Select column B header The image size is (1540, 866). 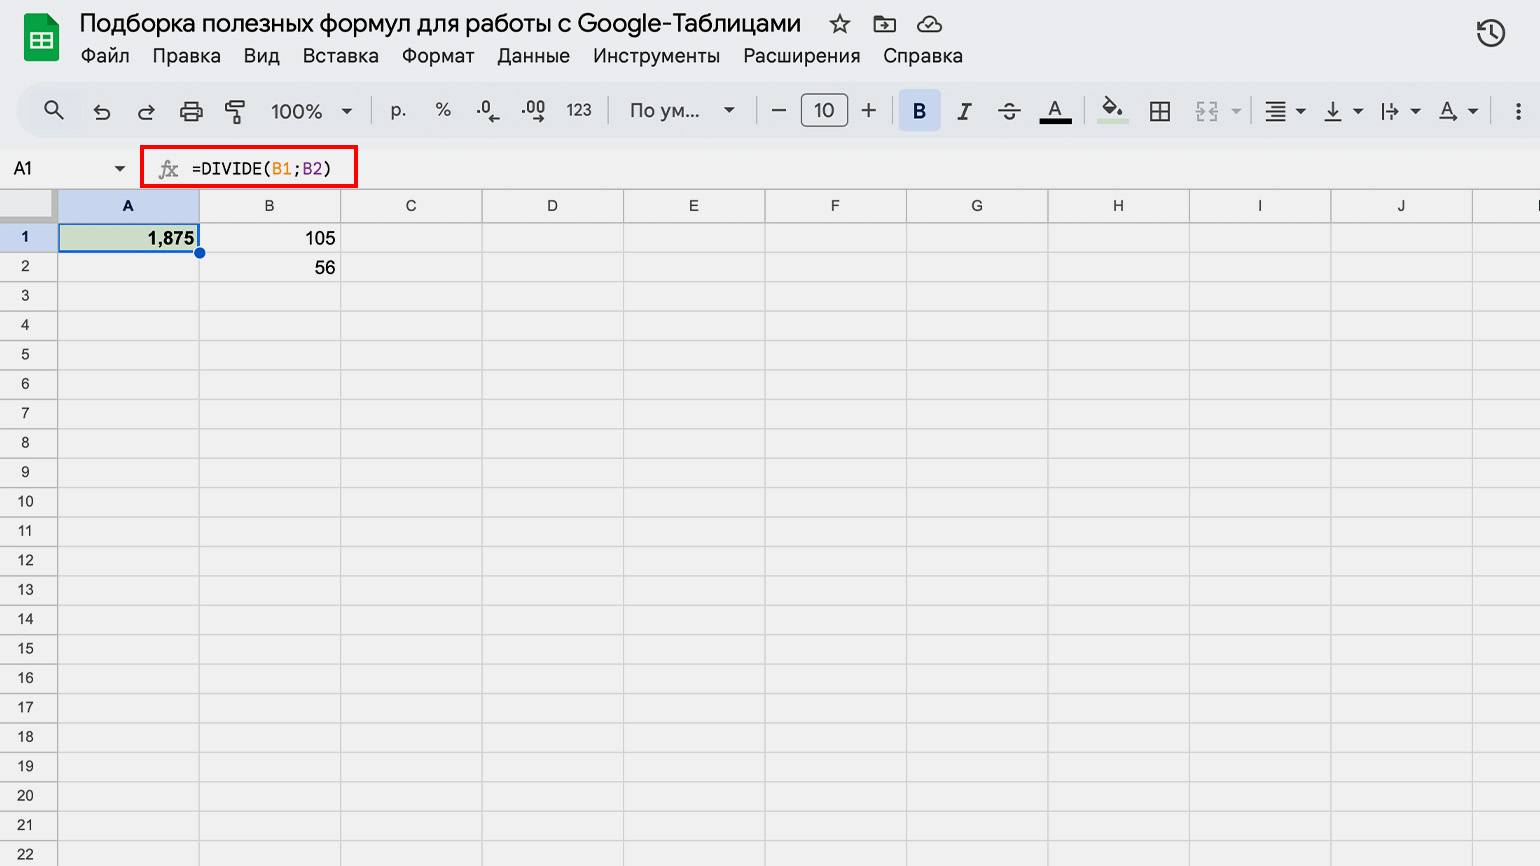coord(269,206)
